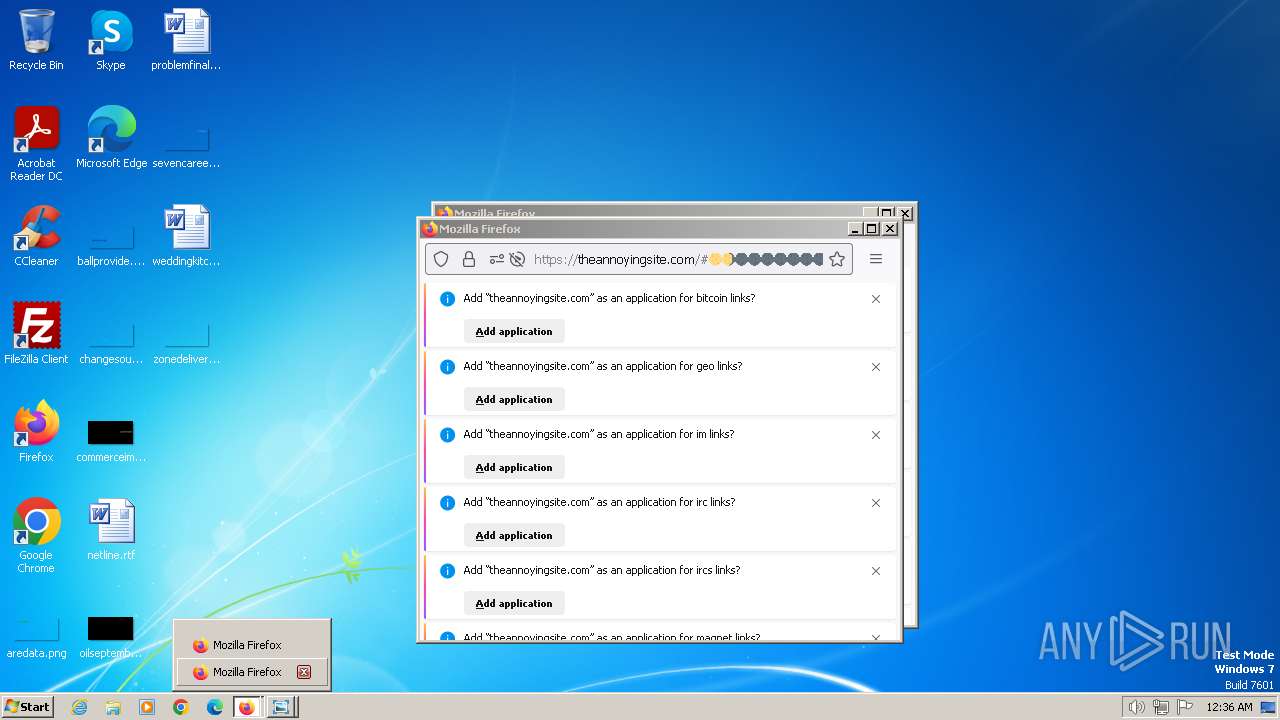Add application for geo links
1280x720 pixels.
point(514,399)
